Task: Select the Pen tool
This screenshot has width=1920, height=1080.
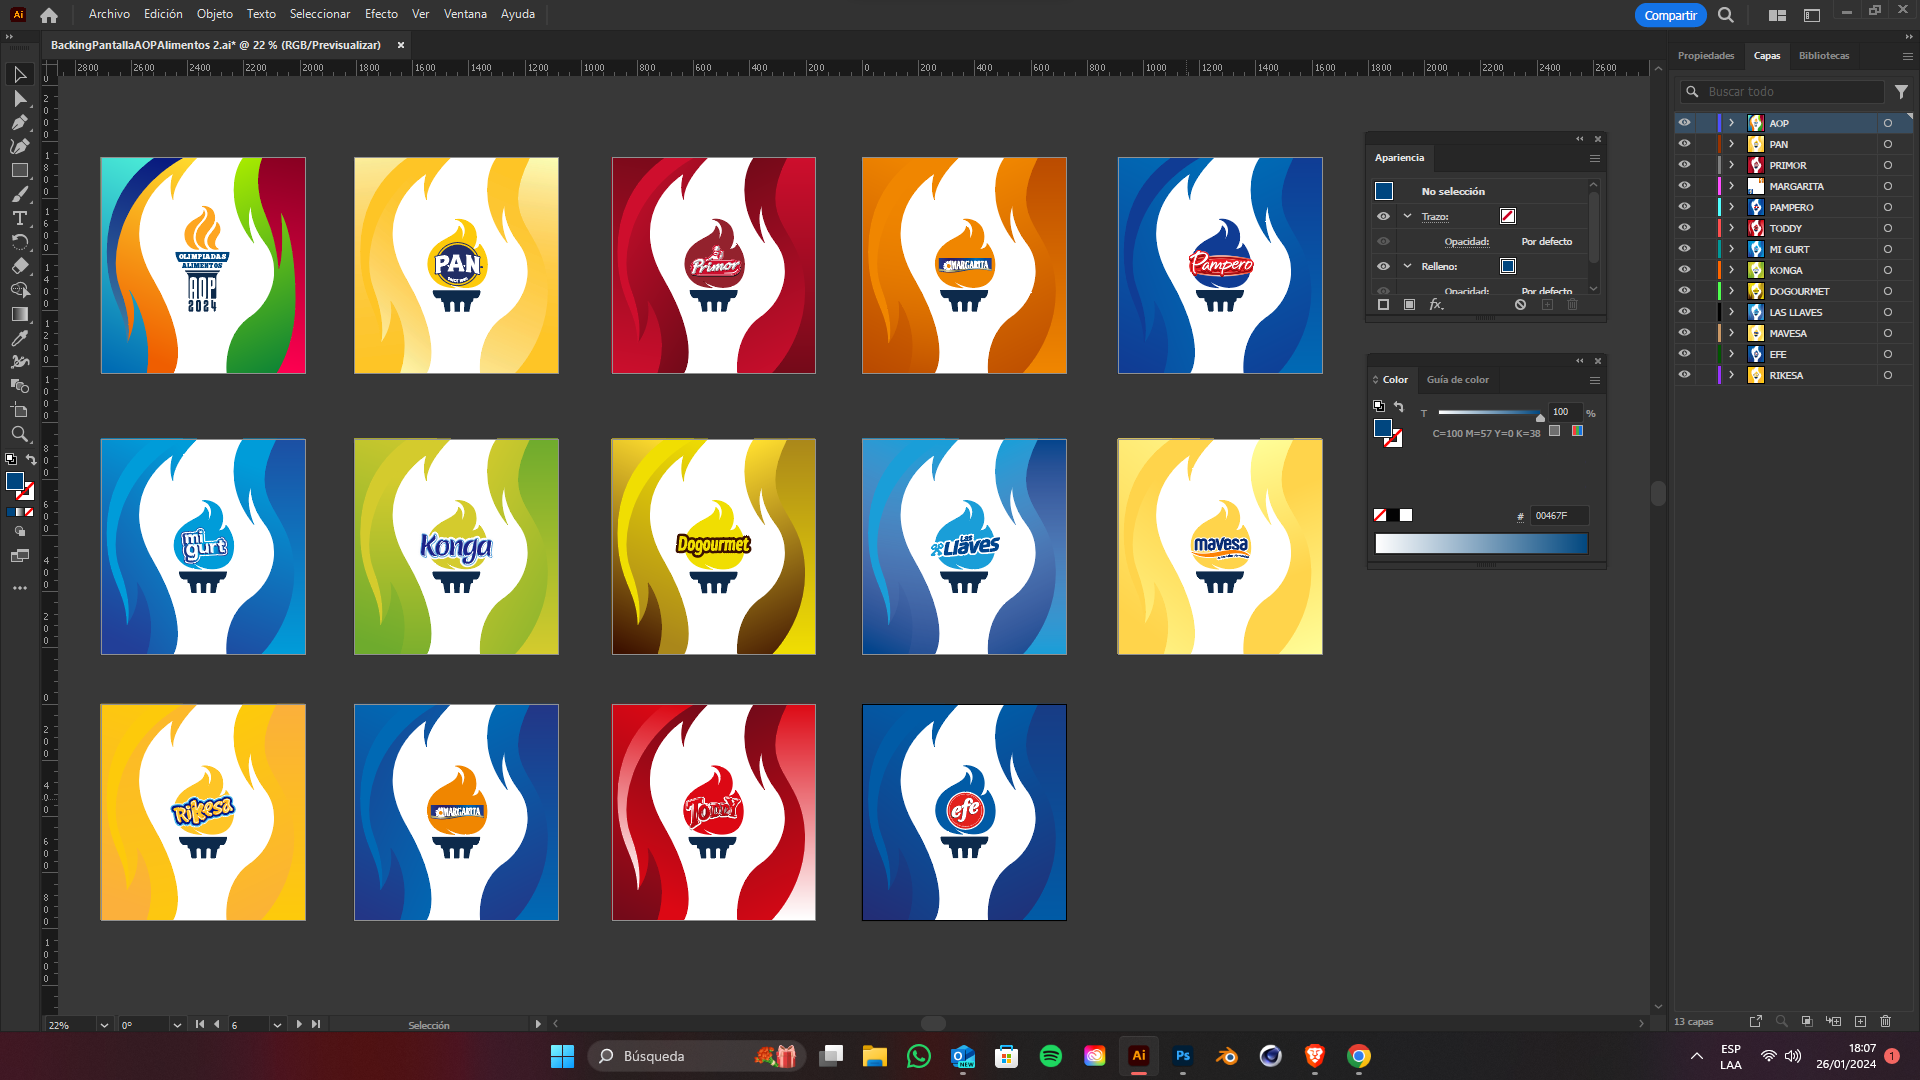Action: (x=19, y=122)
